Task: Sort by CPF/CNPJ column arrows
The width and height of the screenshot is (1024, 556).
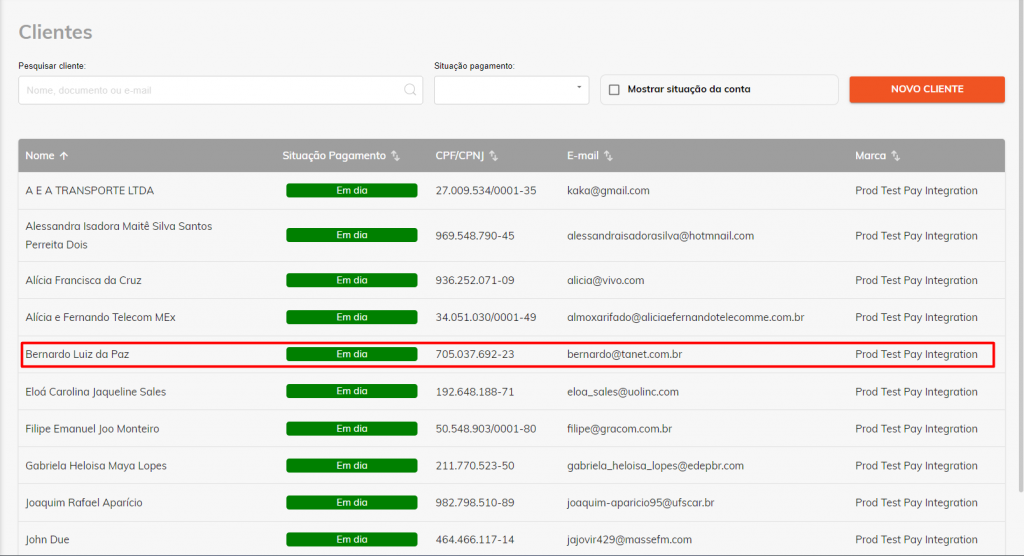Action: point(494,155)
